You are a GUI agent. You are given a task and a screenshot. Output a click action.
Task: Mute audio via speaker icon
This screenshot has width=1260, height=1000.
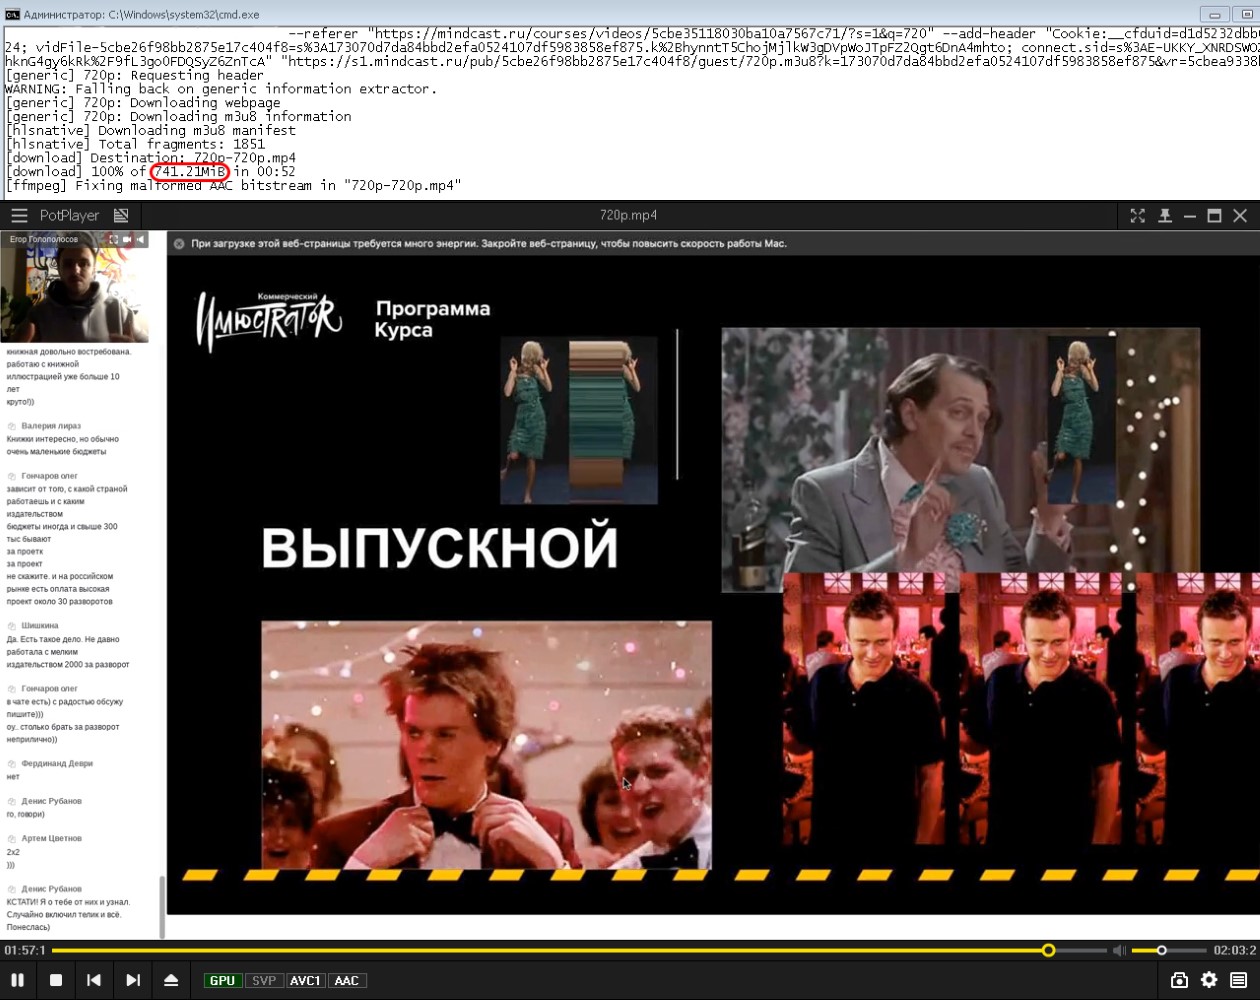pos(1120,950)
